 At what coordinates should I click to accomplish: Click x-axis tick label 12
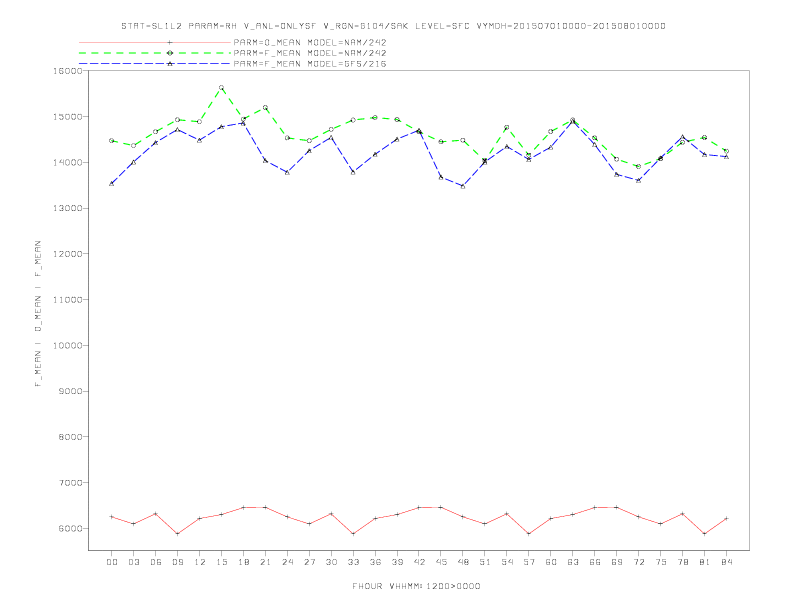[200, 562]
